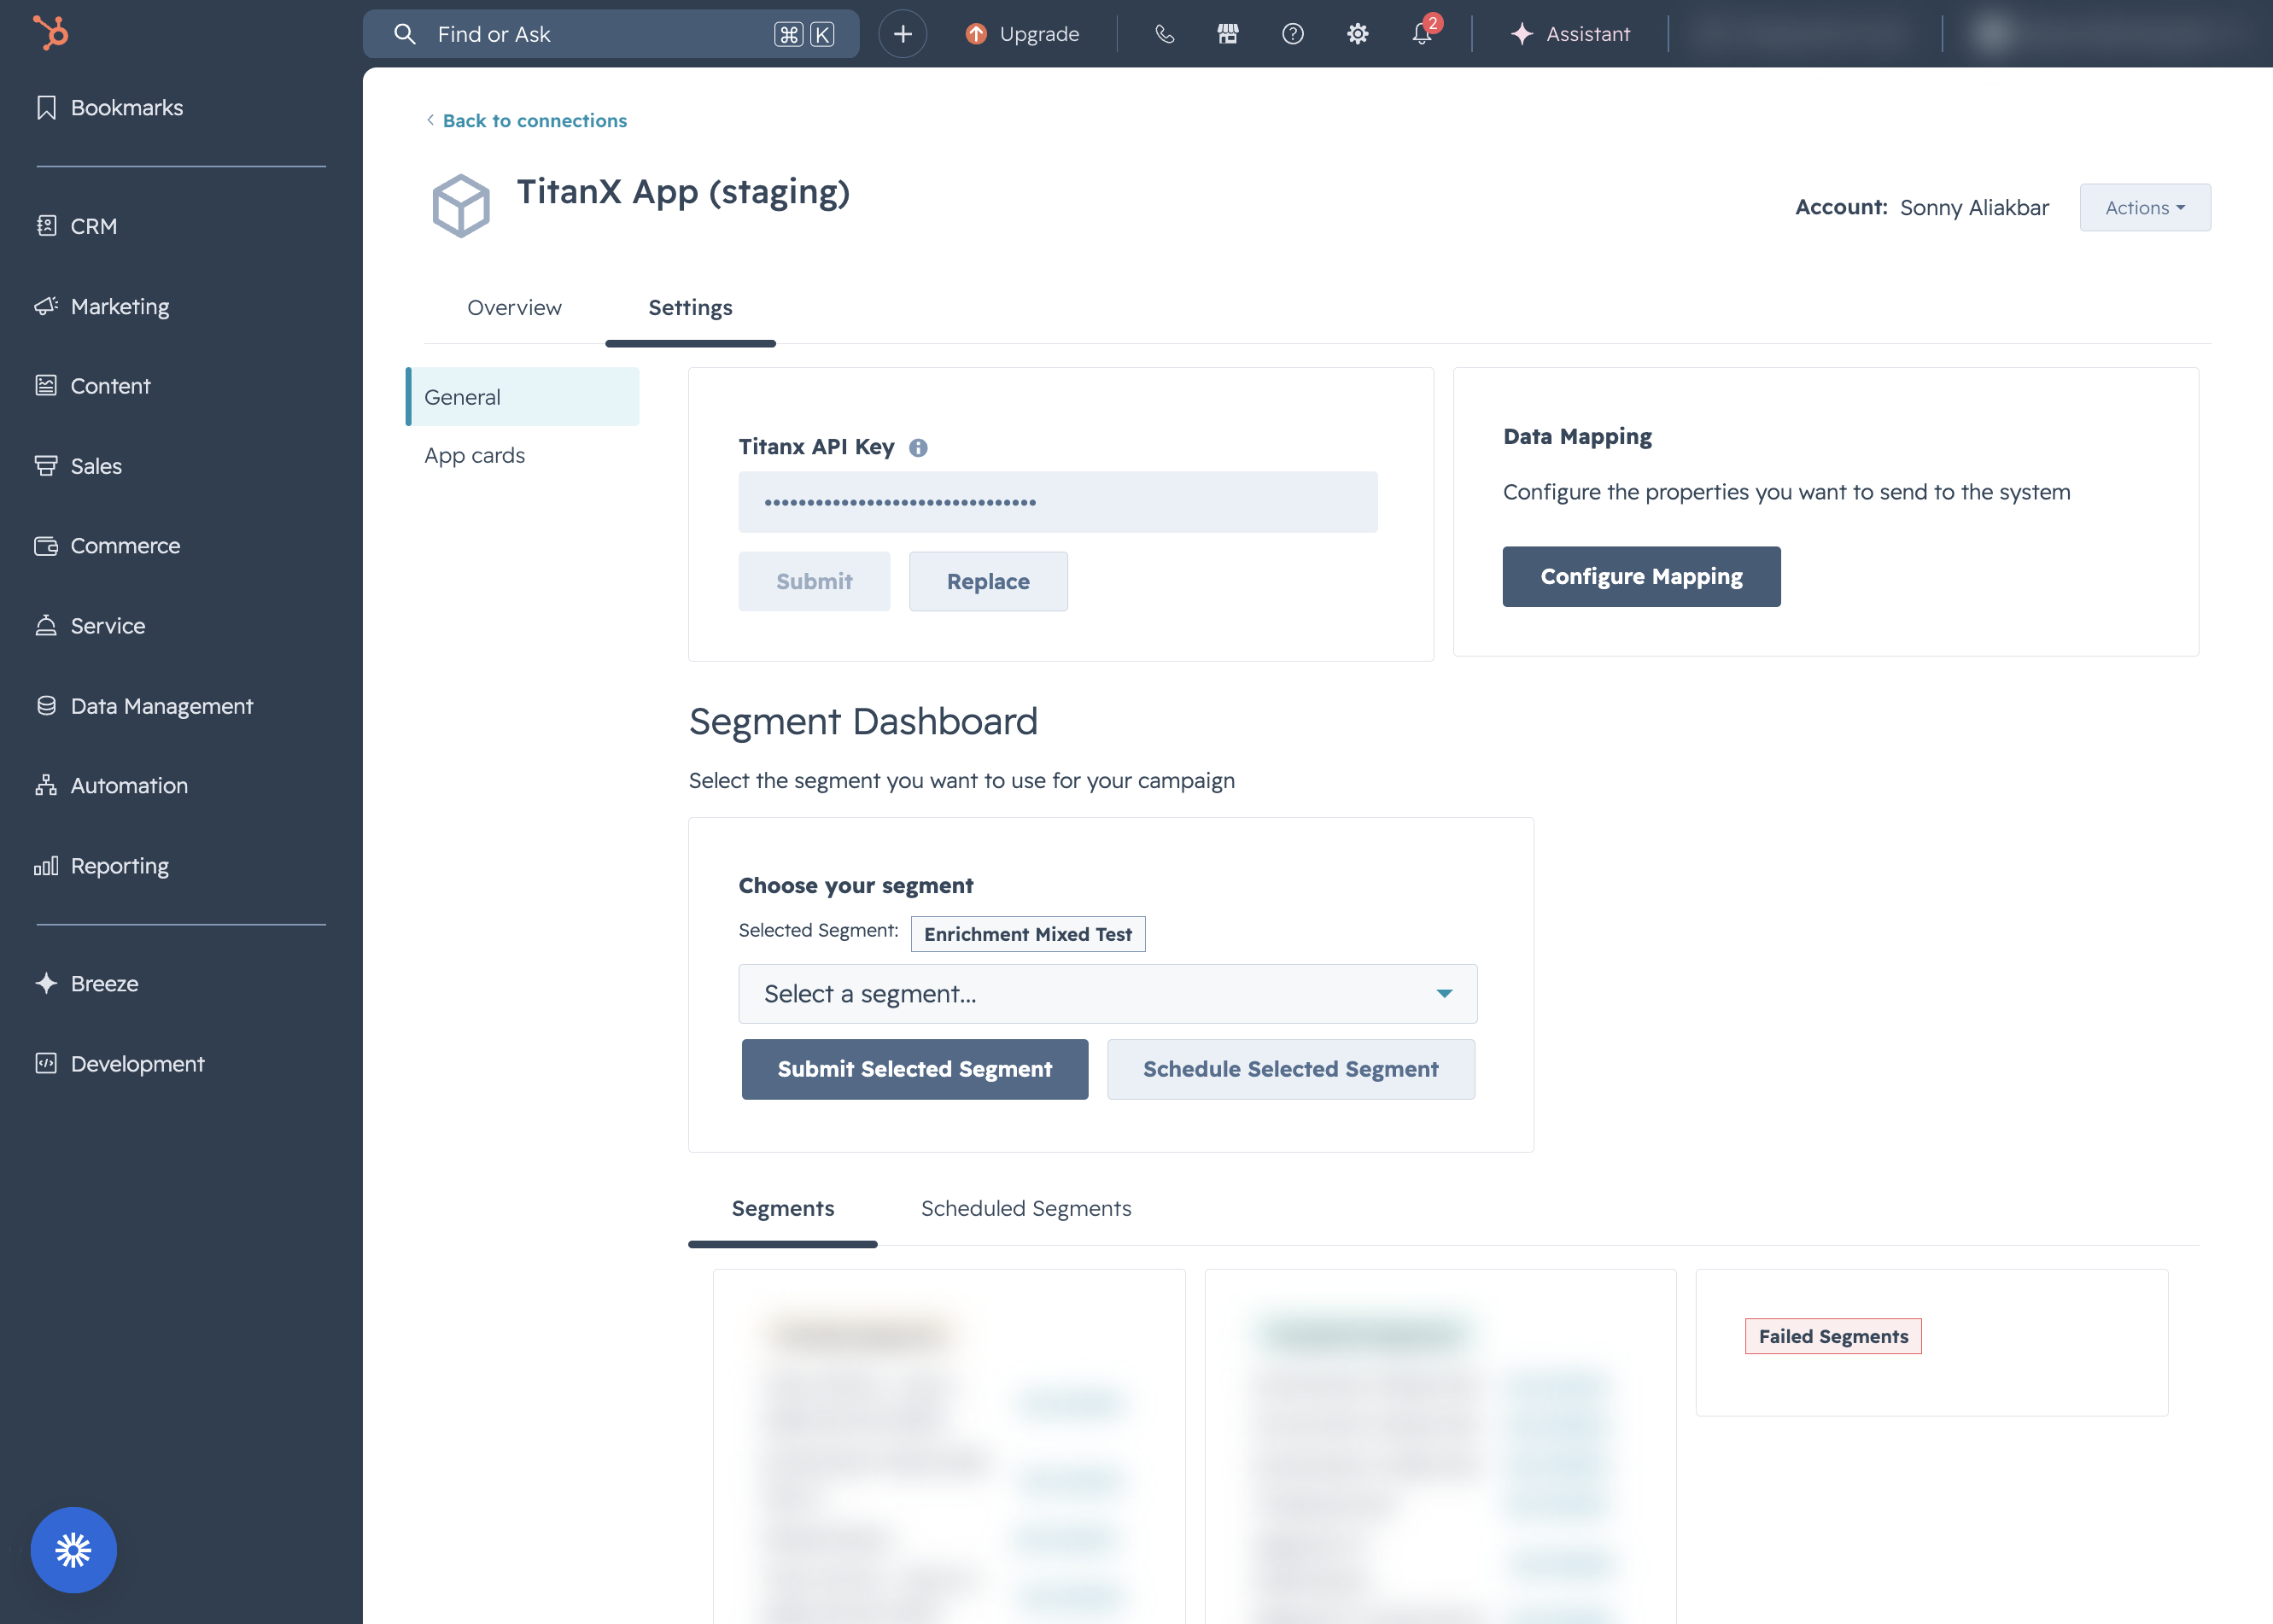Open the App cards settings section
This screenshot has height=1624, width=2273.
474,455
